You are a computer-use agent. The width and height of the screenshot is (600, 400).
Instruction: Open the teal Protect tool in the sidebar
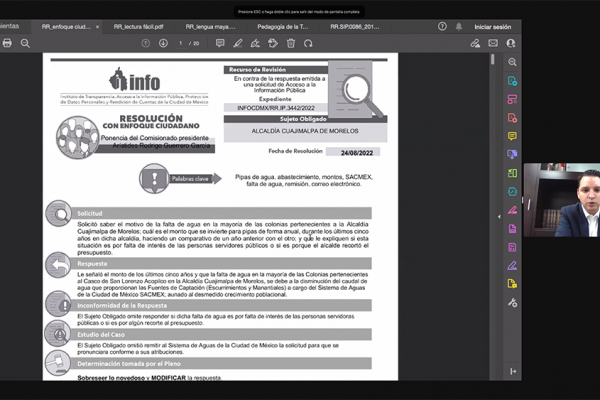512,191
